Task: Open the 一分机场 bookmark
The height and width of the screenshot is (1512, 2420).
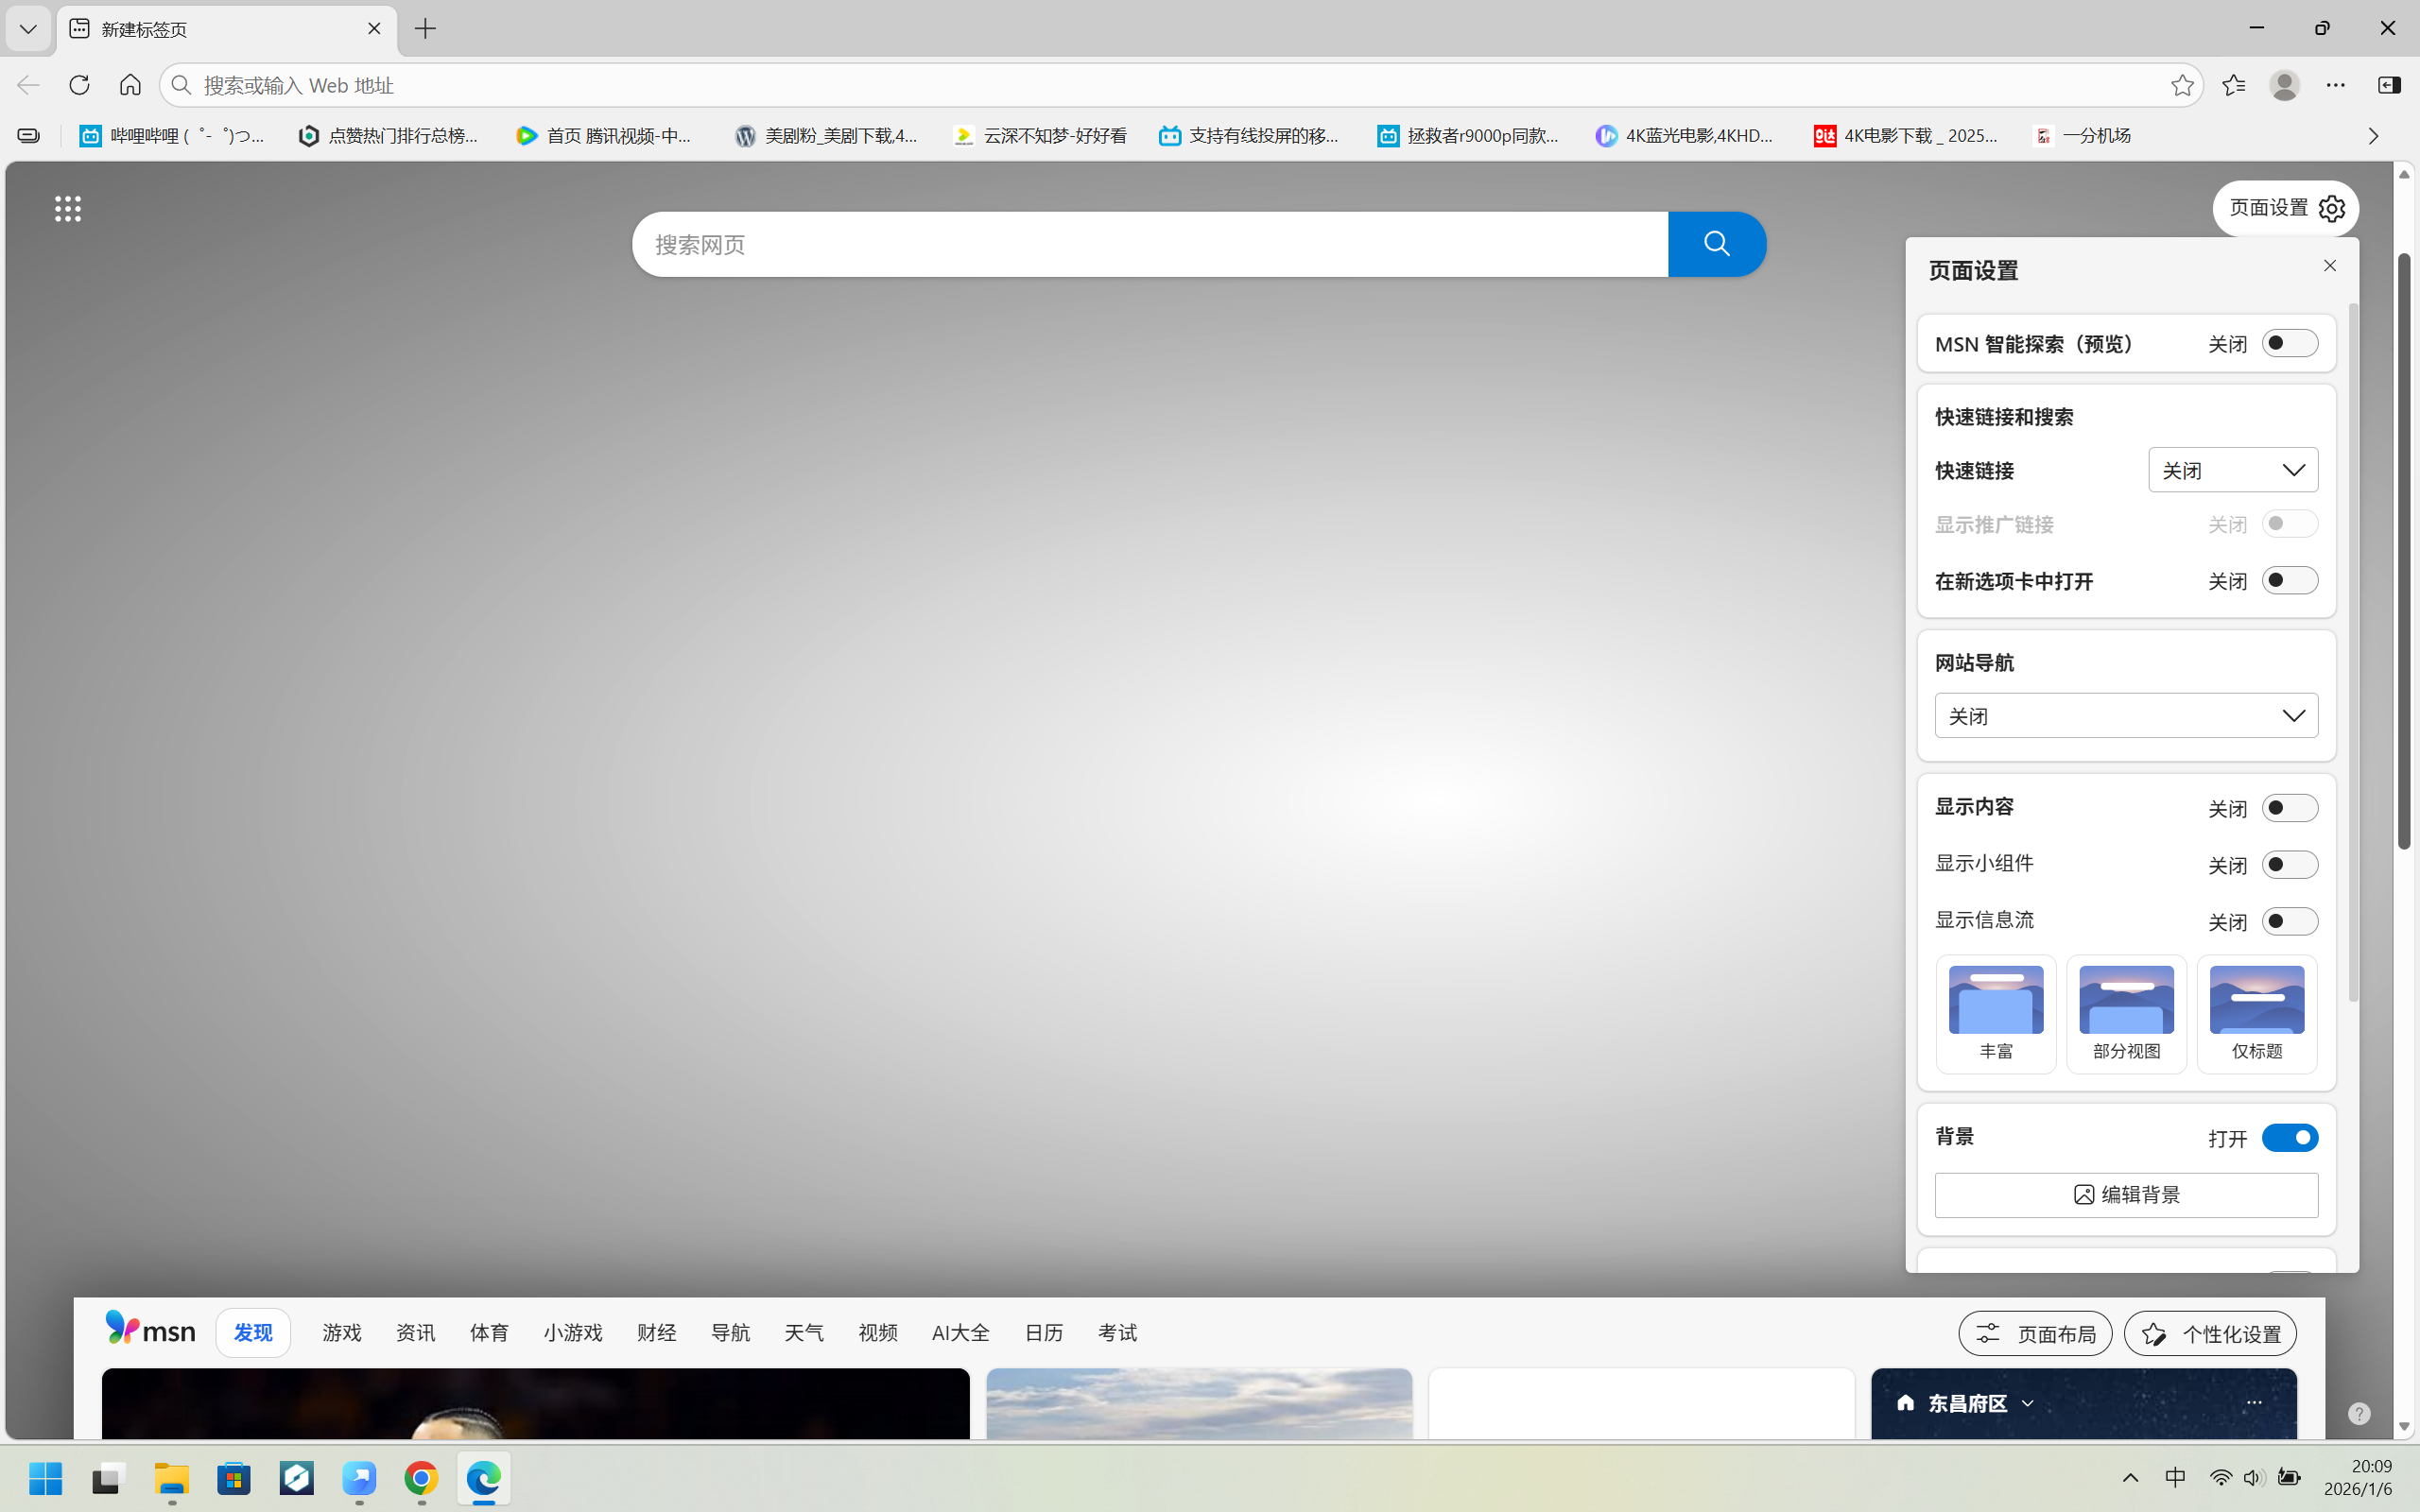Action: (x=2083, y=135)
